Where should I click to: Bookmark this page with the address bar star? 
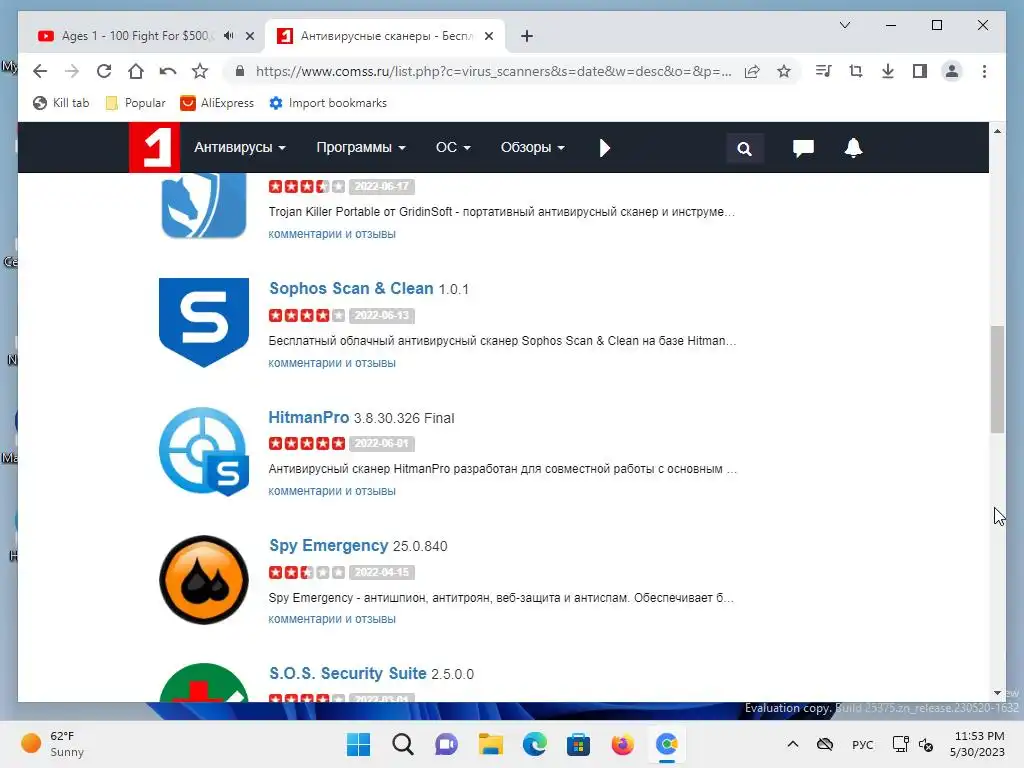tap(784, 71)
